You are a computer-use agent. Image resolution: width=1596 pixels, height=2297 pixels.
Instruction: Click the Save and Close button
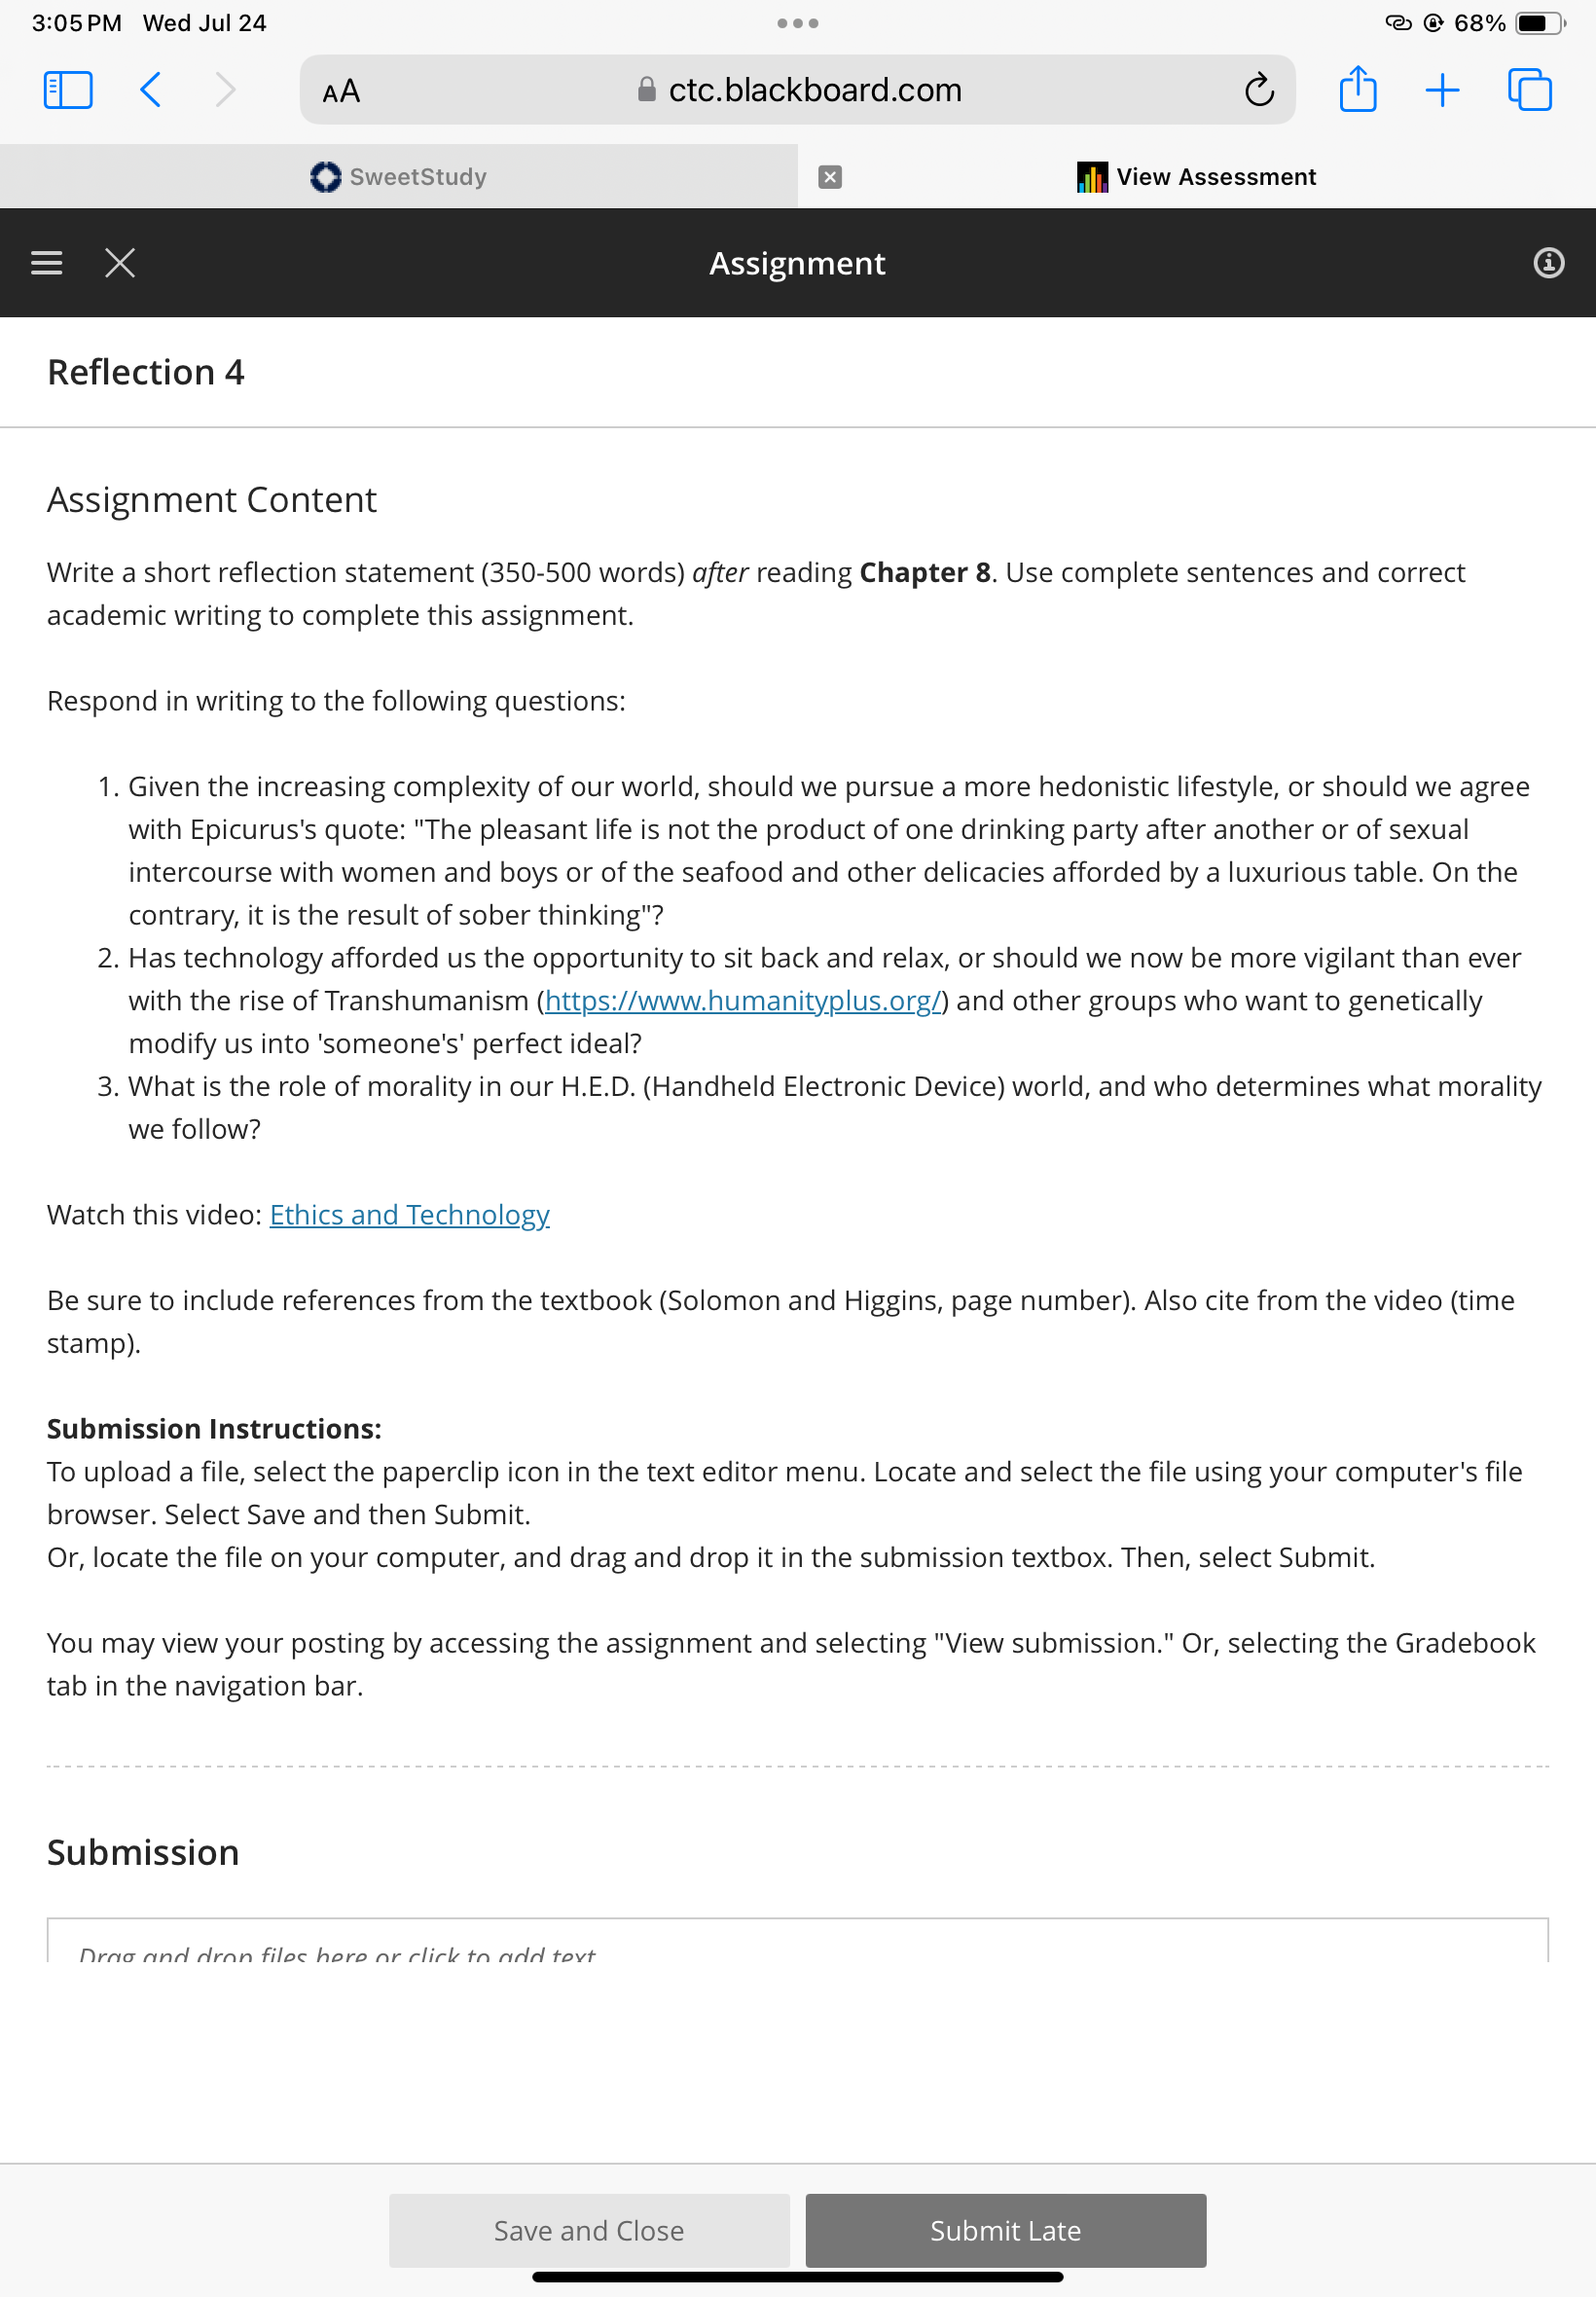pos(589,2230)
